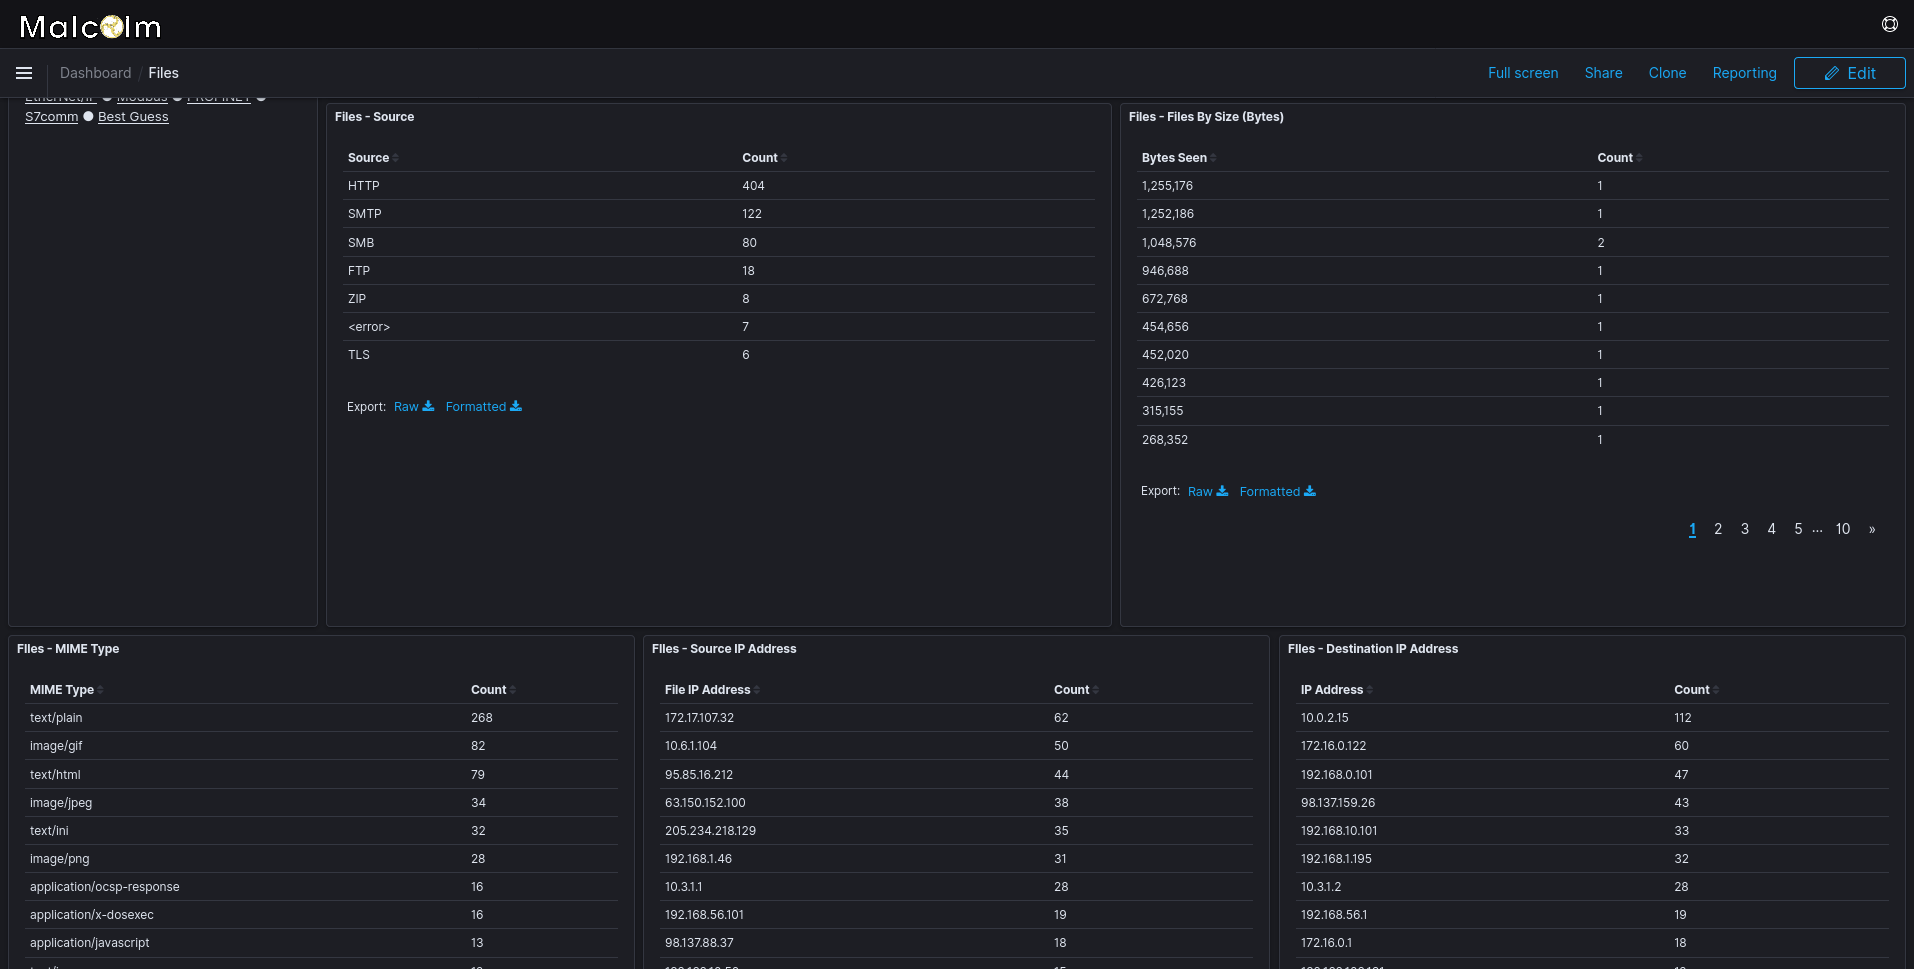Go to page 4 of Files By Size

tap(1771, 529)
